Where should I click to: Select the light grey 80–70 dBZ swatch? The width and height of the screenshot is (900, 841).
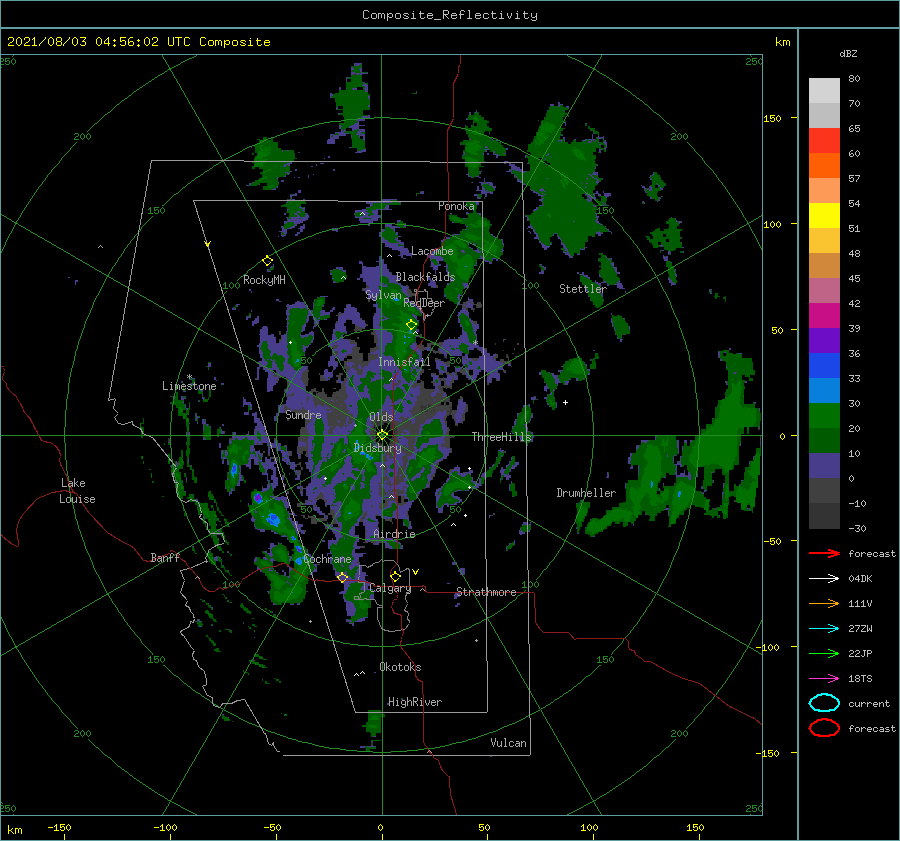[x=824, y=91]
